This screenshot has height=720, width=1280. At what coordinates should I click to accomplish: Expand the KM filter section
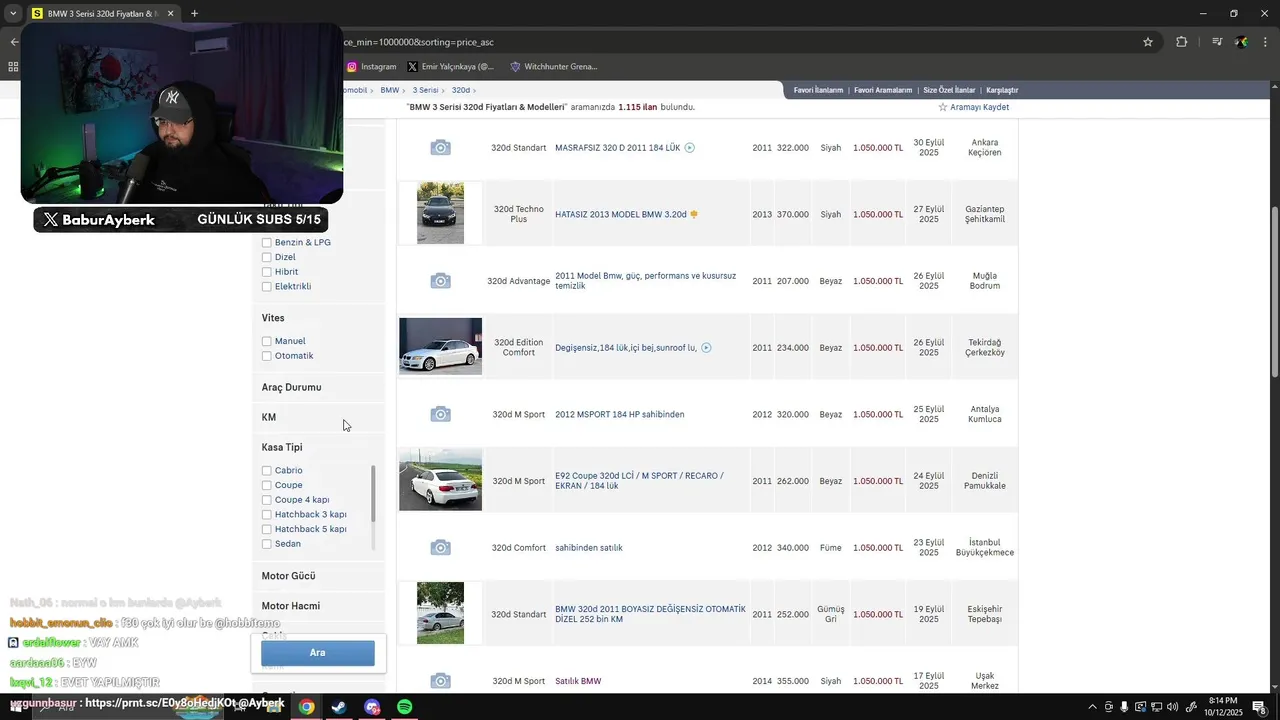pyautogui.click(x=269, y=417)
